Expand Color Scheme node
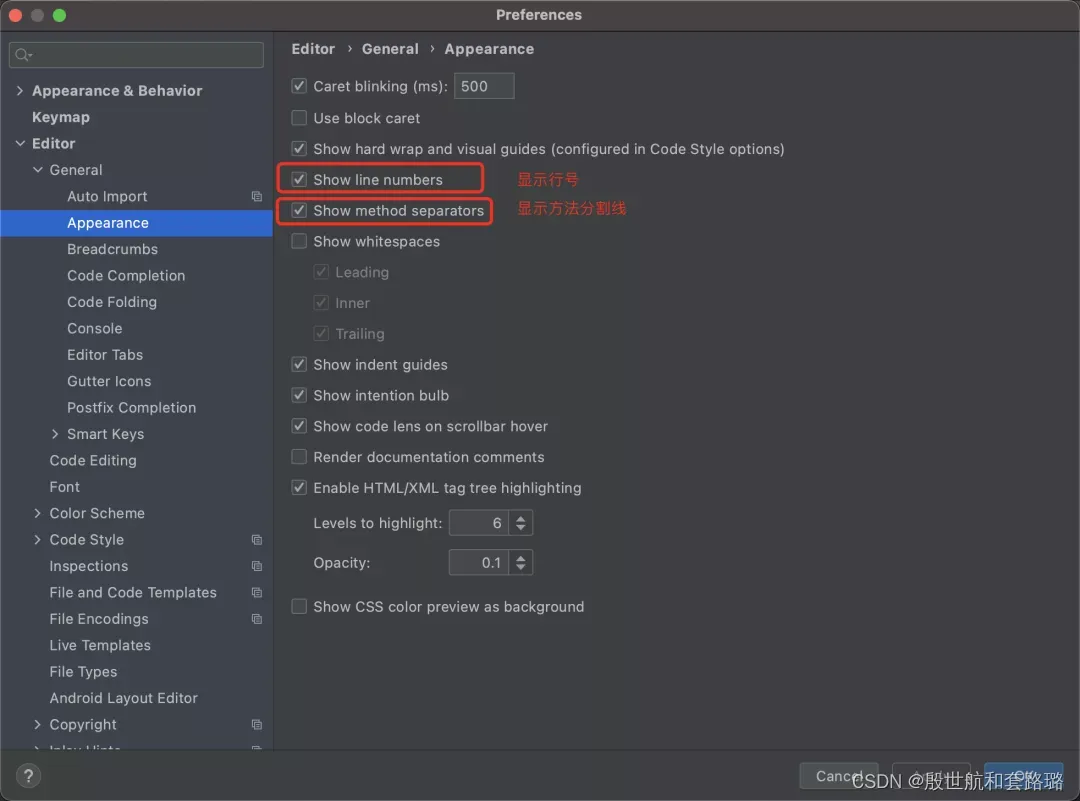The width and height of the screenshot is (1080, 801). [x=38, y=513]
